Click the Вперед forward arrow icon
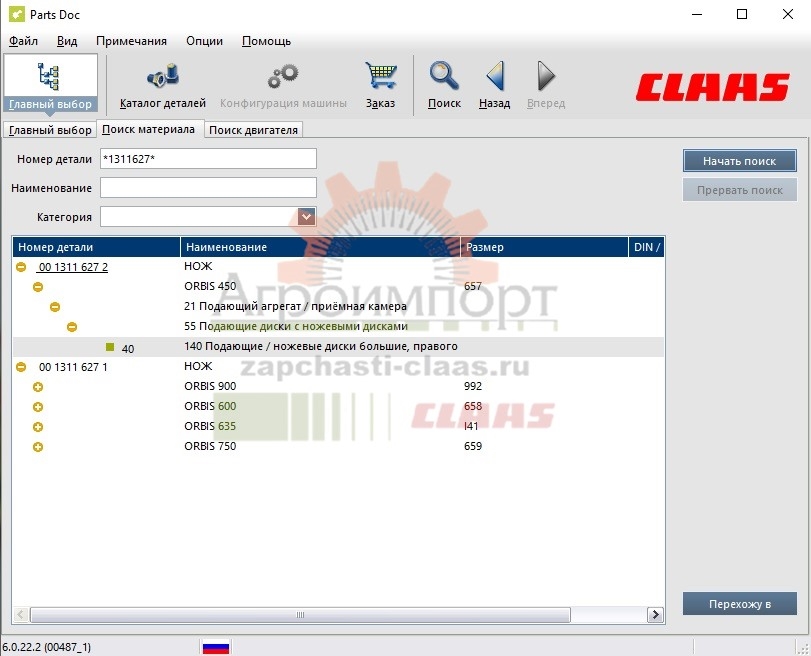The image size is (811, 656). 546,76
